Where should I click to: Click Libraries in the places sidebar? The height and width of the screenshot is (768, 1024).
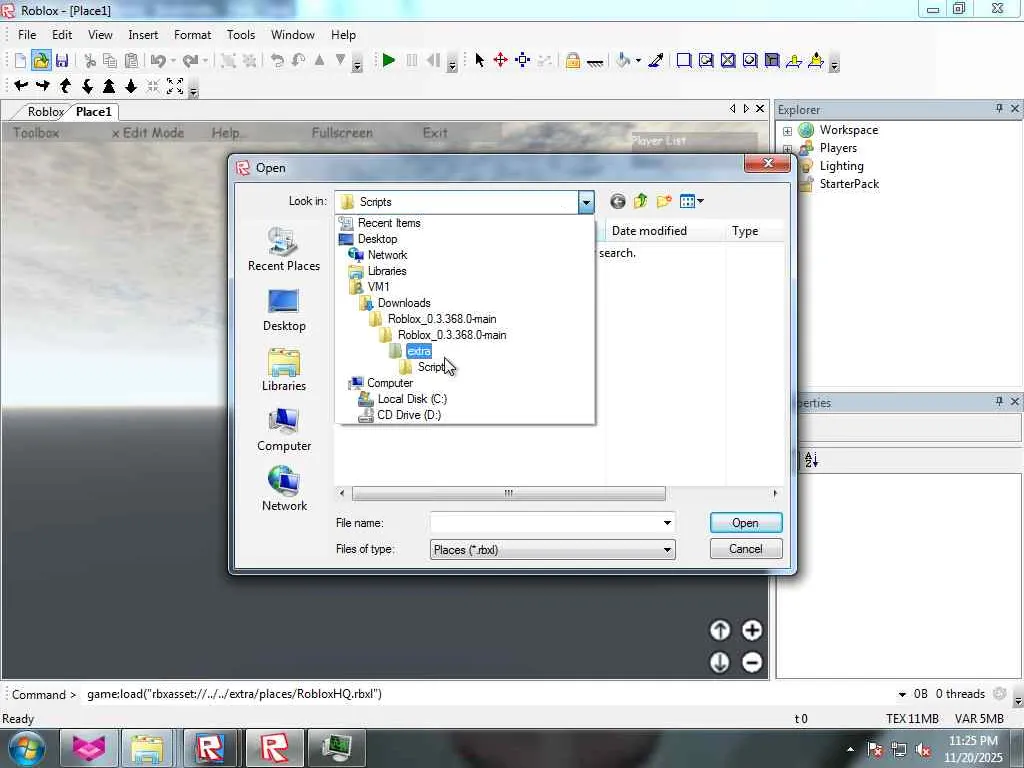284,370
